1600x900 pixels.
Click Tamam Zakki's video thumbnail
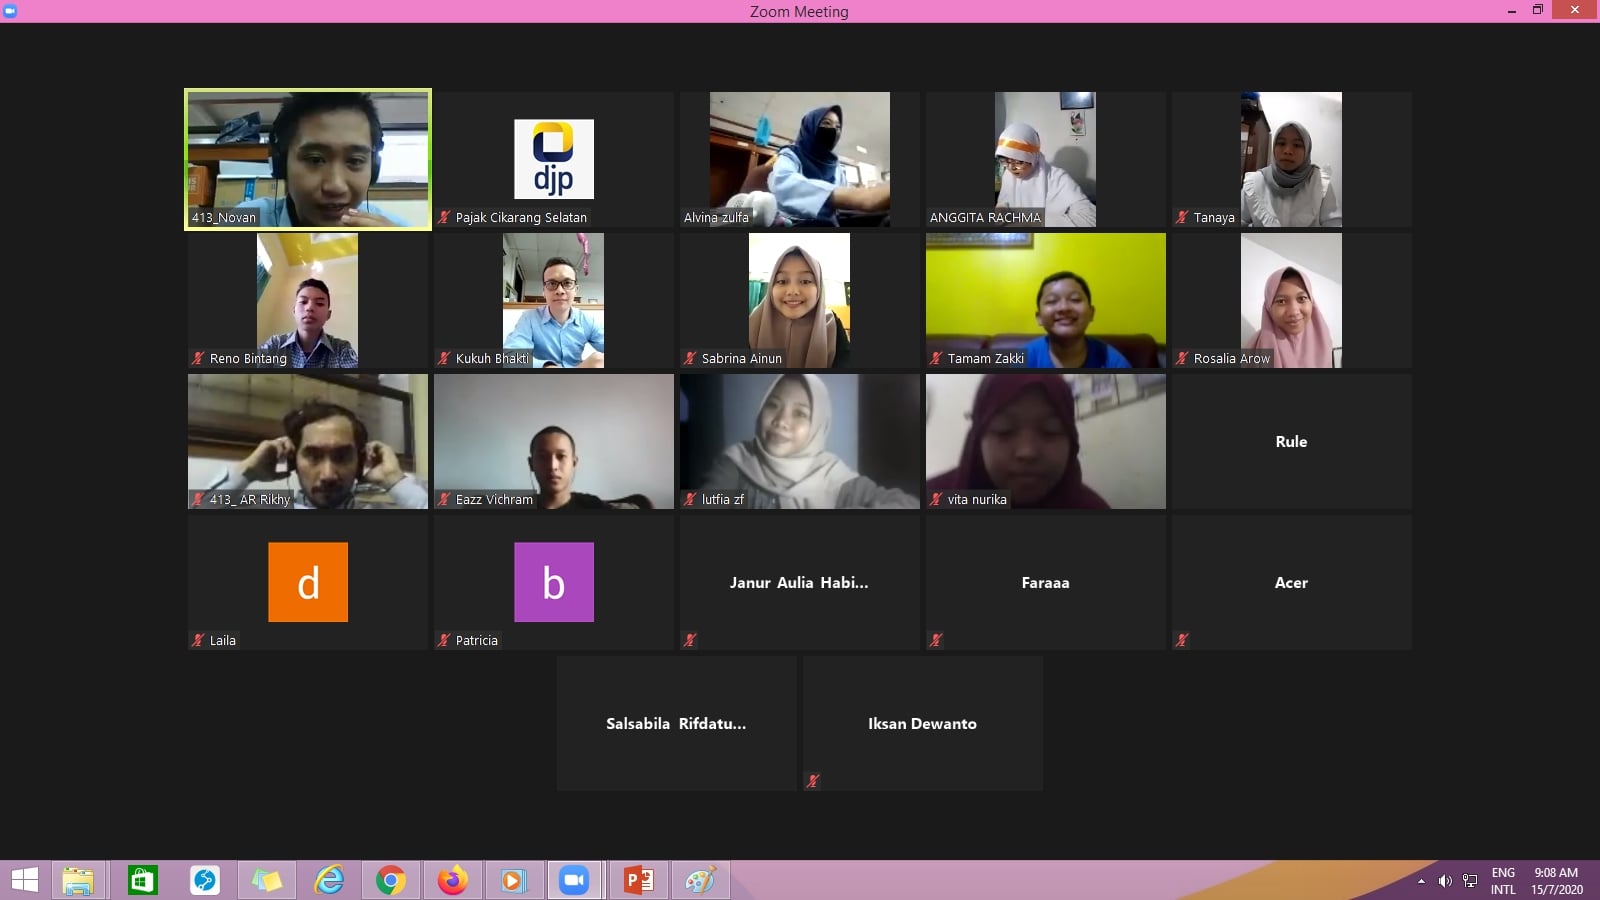click(1045, 300)
